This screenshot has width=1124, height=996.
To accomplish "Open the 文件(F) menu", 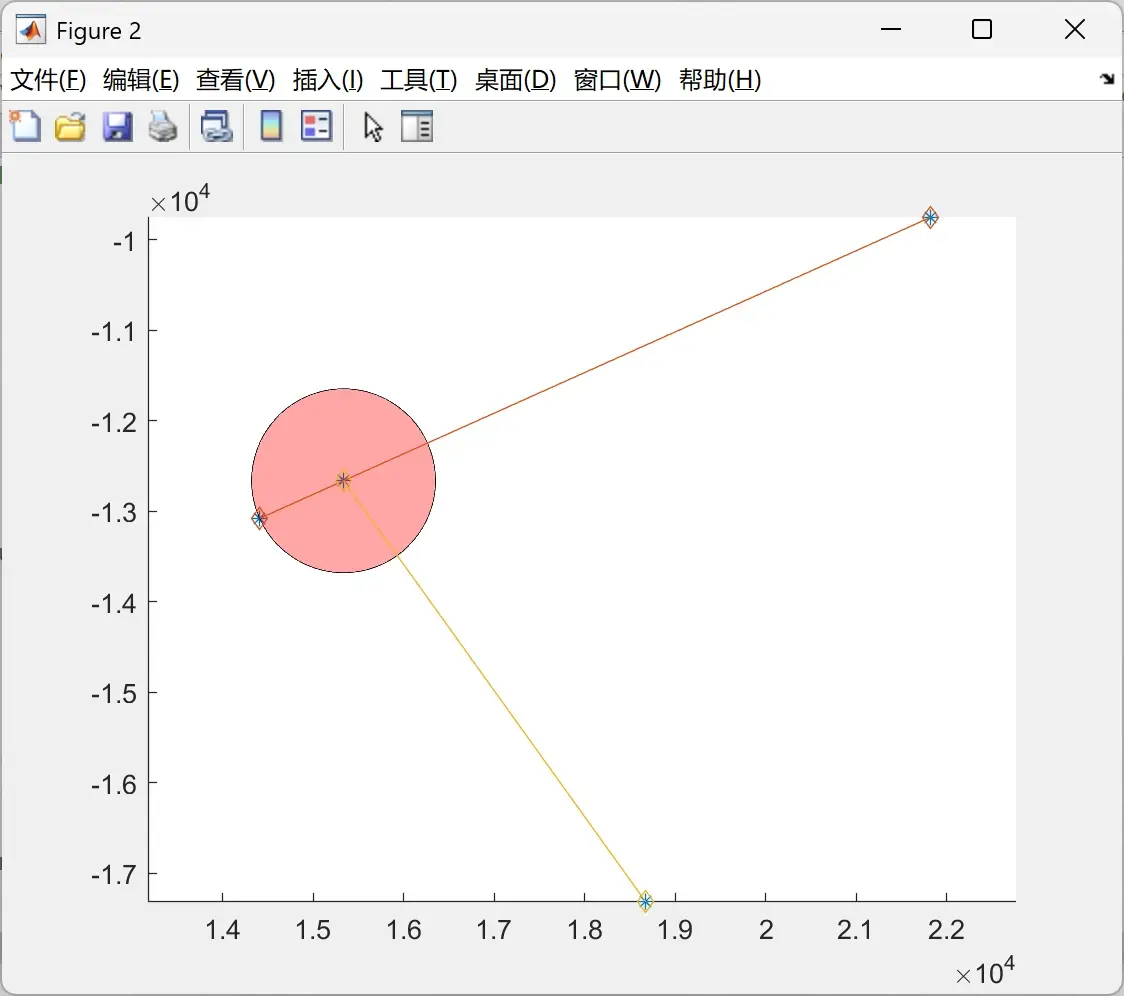I will 48,80.
